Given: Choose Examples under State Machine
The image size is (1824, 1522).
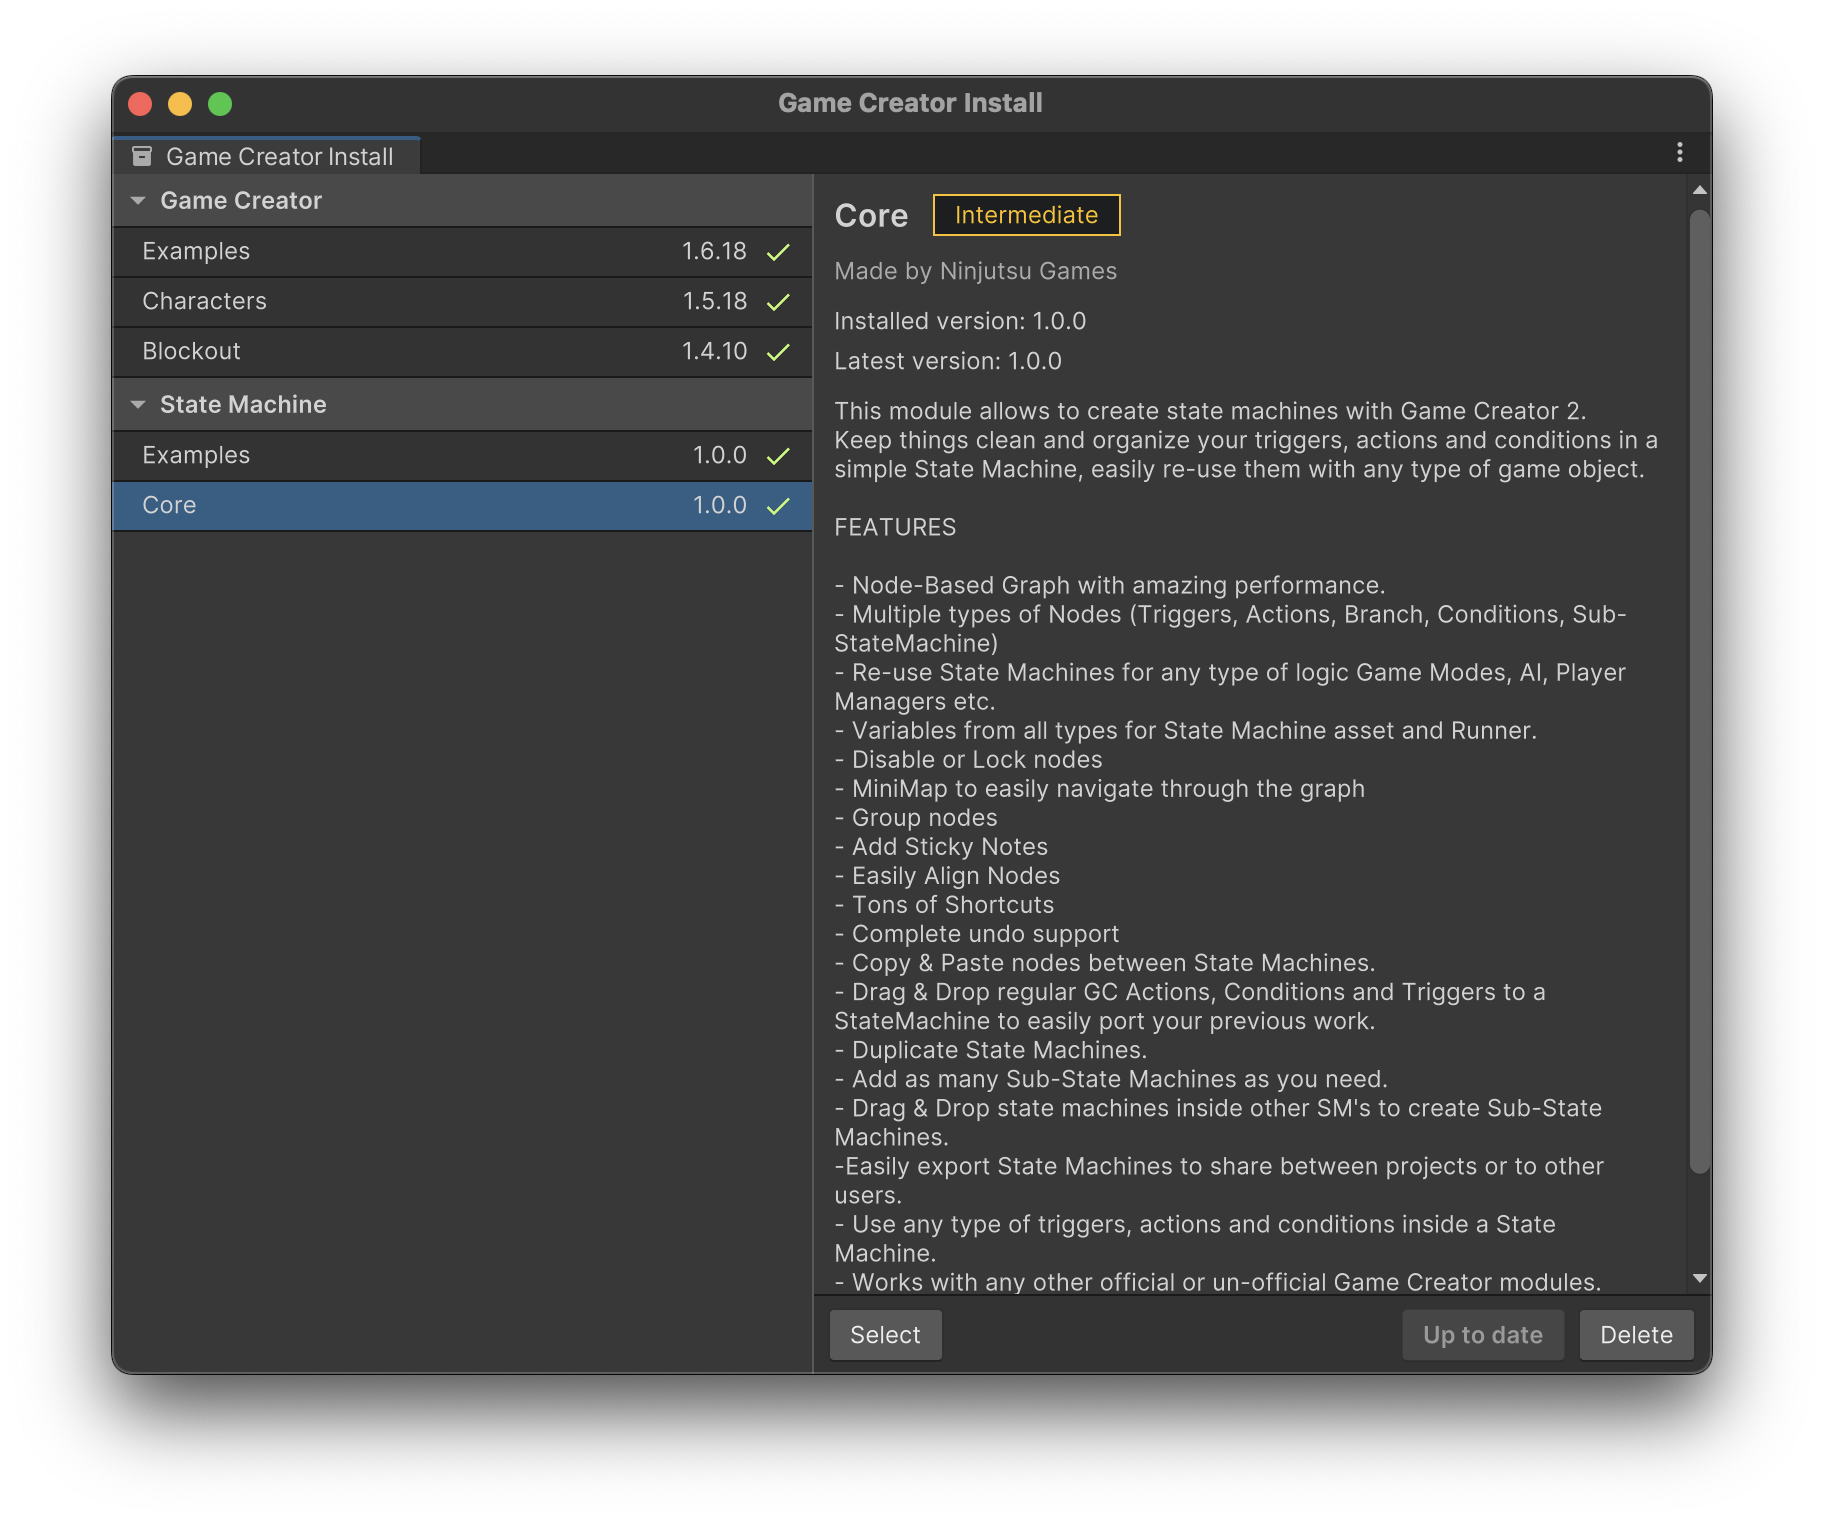Looking at the screenshot, I should (196, 455).
